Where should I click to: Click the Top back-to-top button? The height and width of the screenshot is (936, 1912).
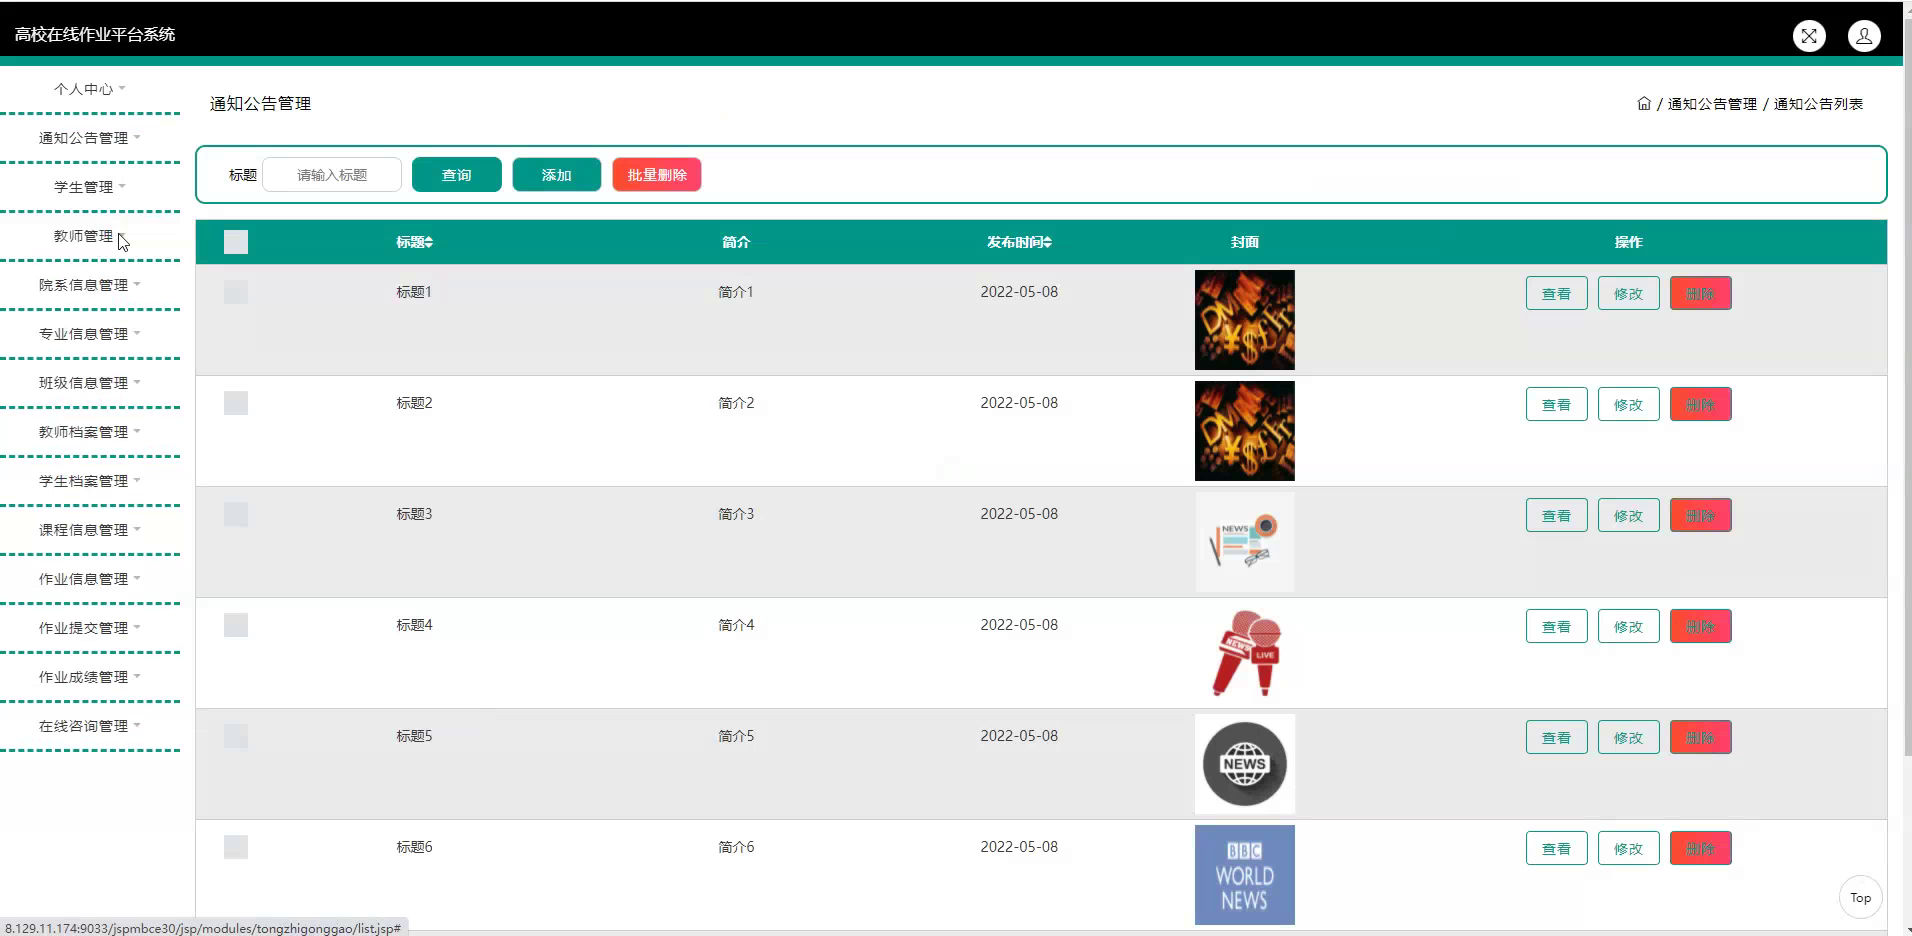1861,898
